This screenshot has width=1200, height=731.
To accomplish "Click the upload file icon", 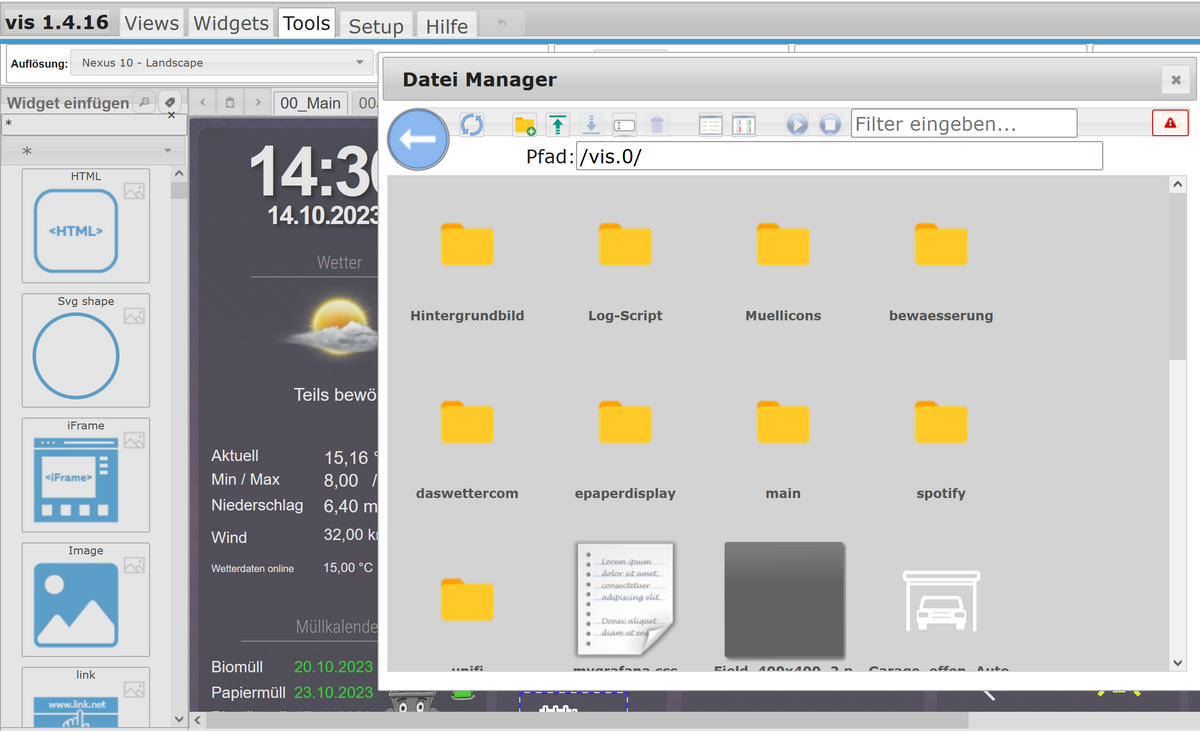I will (558, 125).
